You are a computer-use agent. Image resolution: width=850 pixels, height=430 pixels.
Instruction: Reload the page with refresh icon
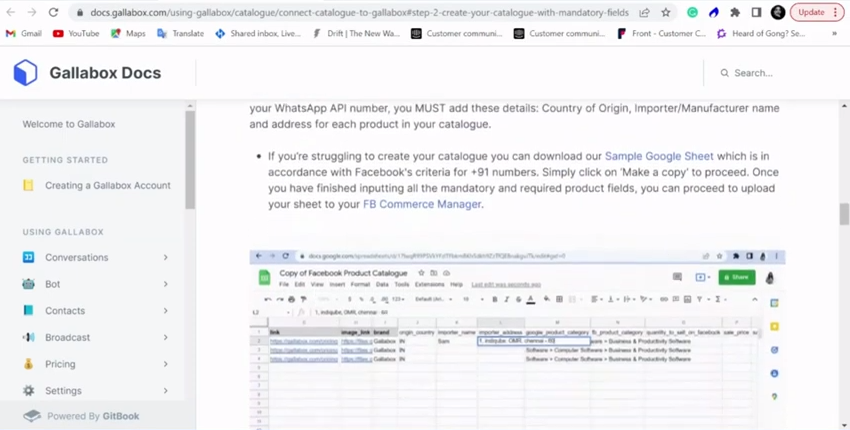tap(53, 12)
